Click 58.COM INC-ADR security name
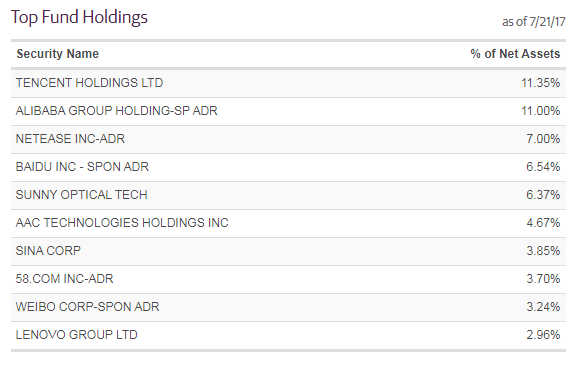Screen dimensions: 577x370 click(64, 279)
